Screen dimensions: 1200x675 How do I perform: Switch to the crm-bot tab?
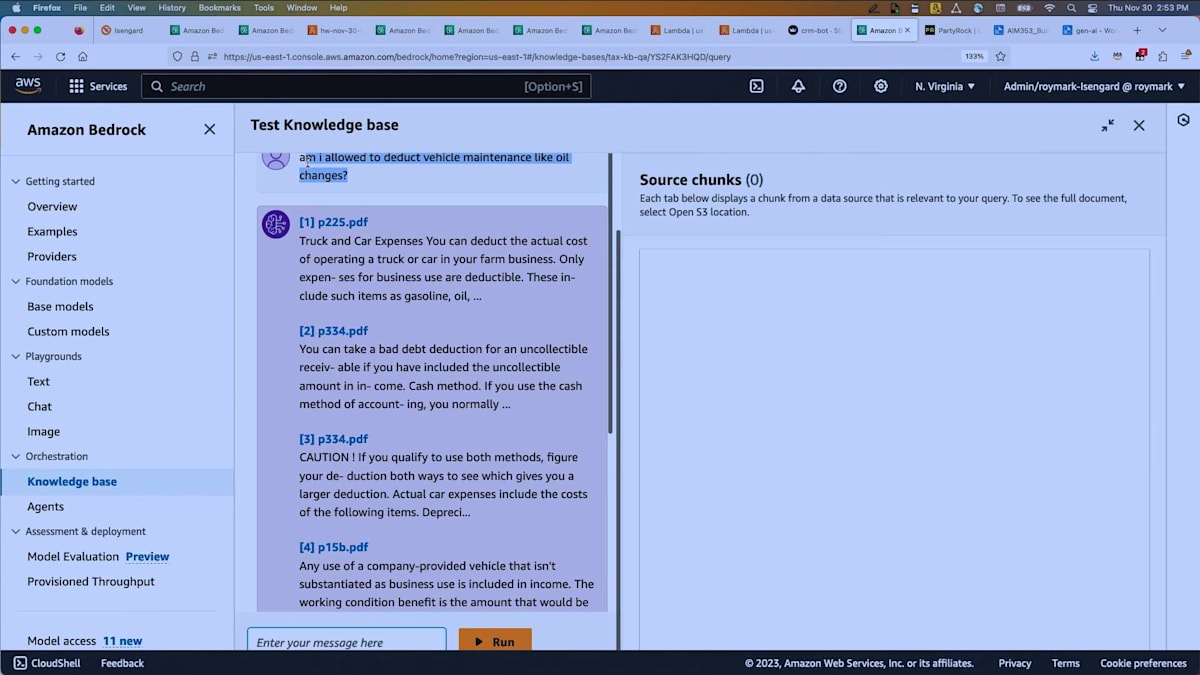tap(815, 30)
